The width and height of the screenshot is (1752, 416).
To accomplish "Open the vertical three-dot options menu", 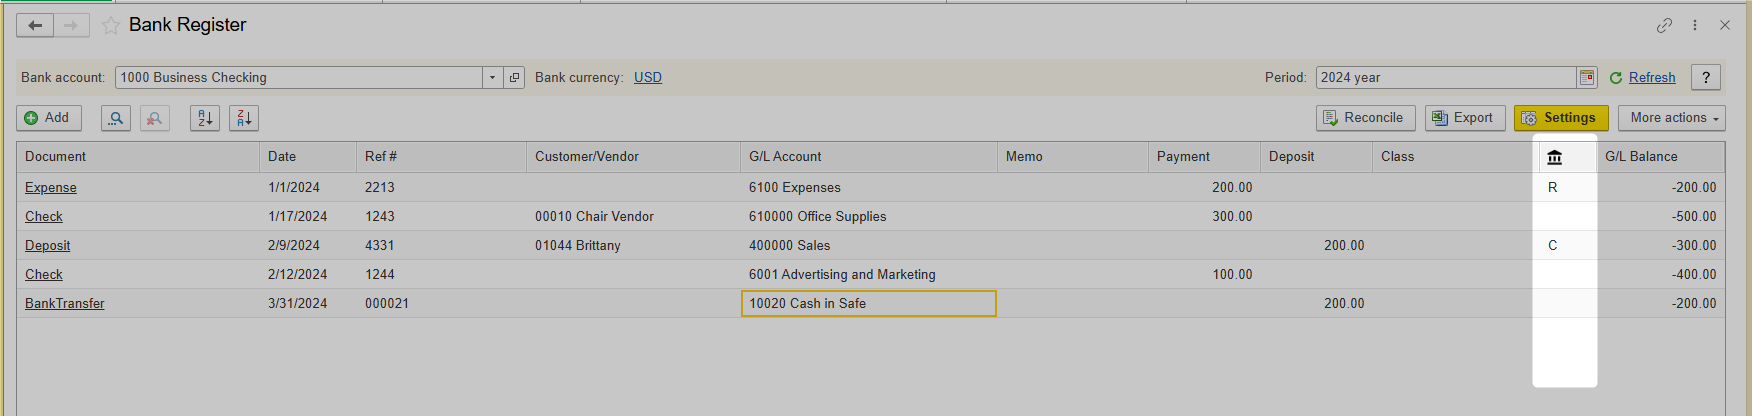I will point(1695,25).
